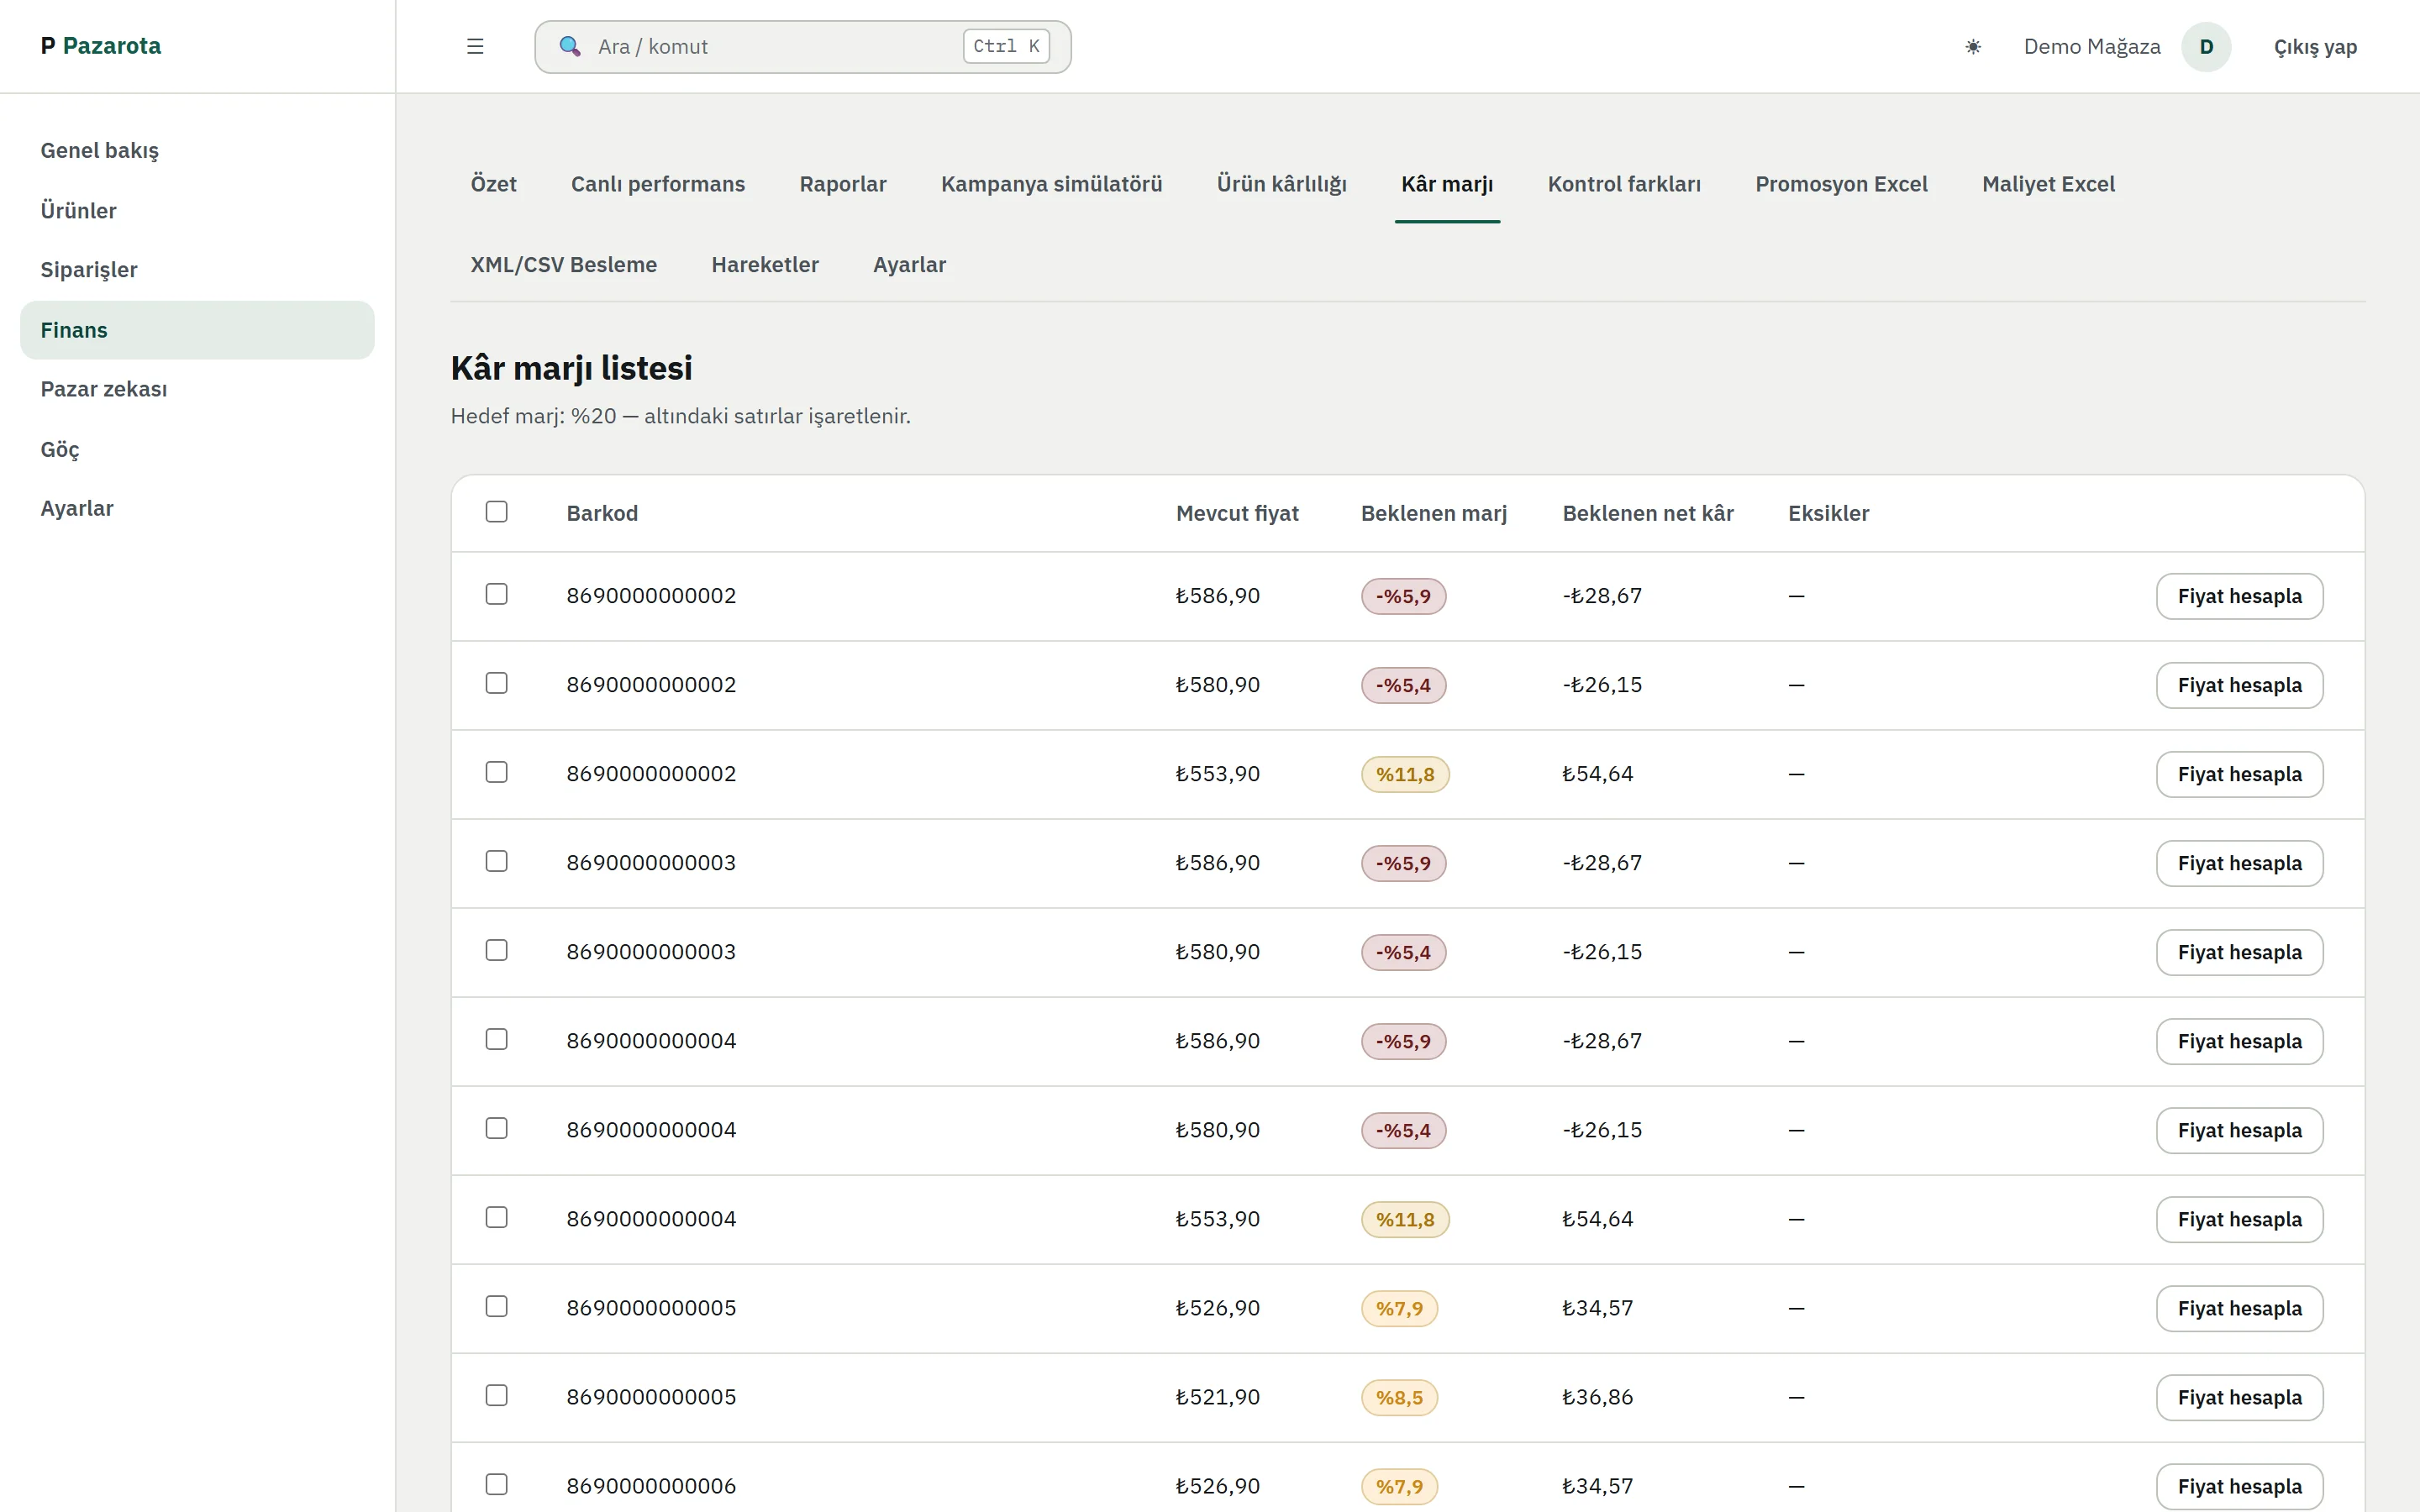Focus the Ara / komut search field

pyautogui.click(x=803, y=47)
